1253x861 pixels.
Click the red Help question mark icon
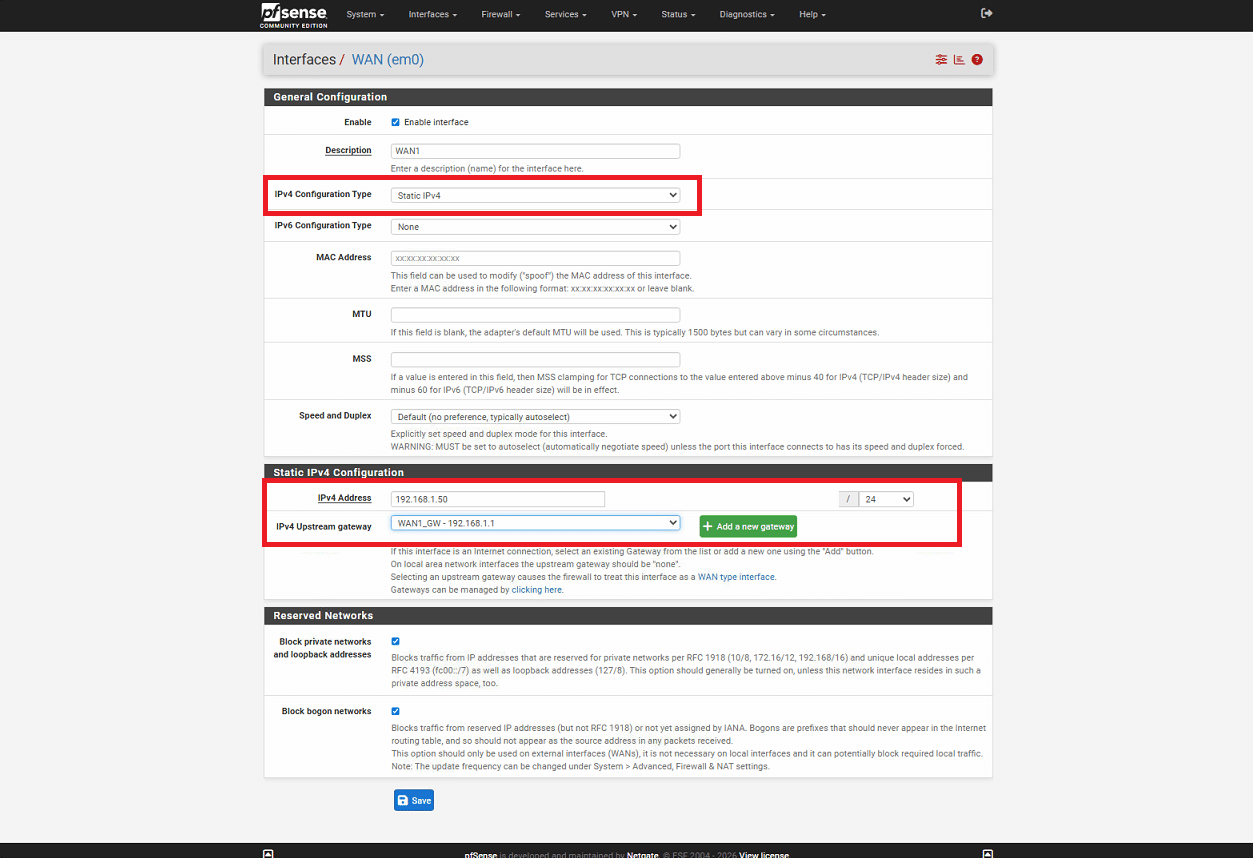point(977,60)
